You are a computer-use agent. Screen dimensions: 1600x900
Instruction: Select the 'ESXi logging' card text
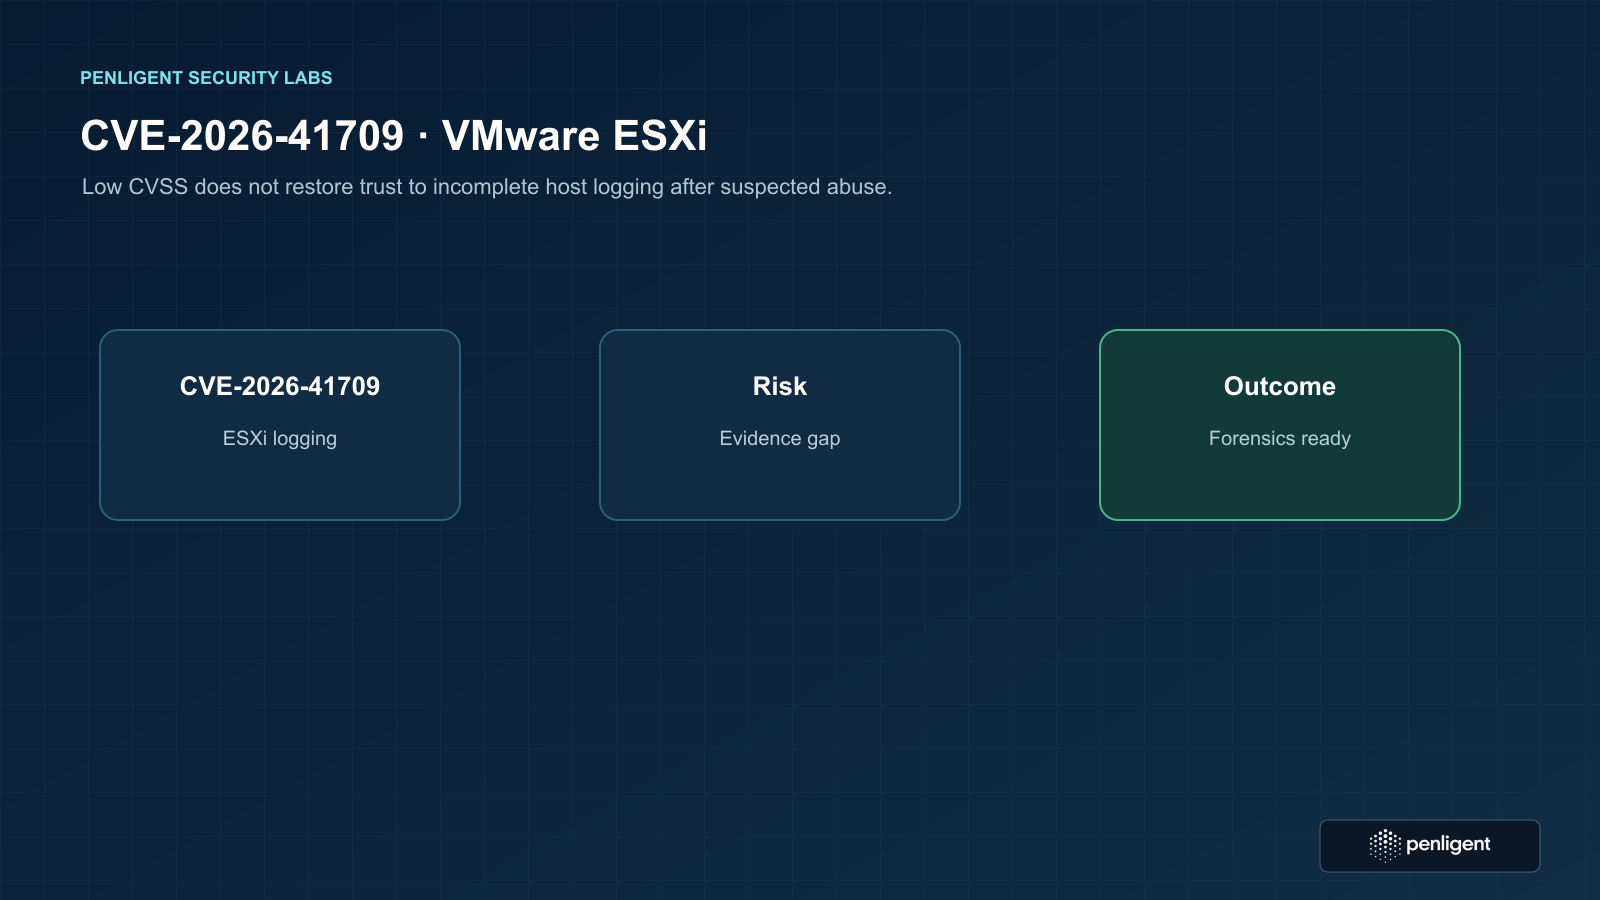(280, 439)
